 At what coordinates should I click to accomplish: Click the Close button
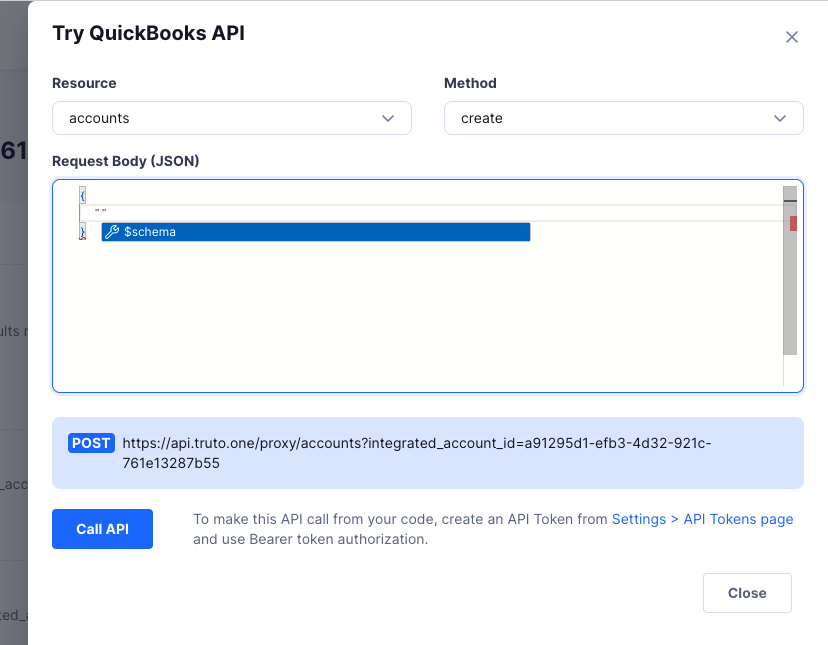[x=747, y=593]
